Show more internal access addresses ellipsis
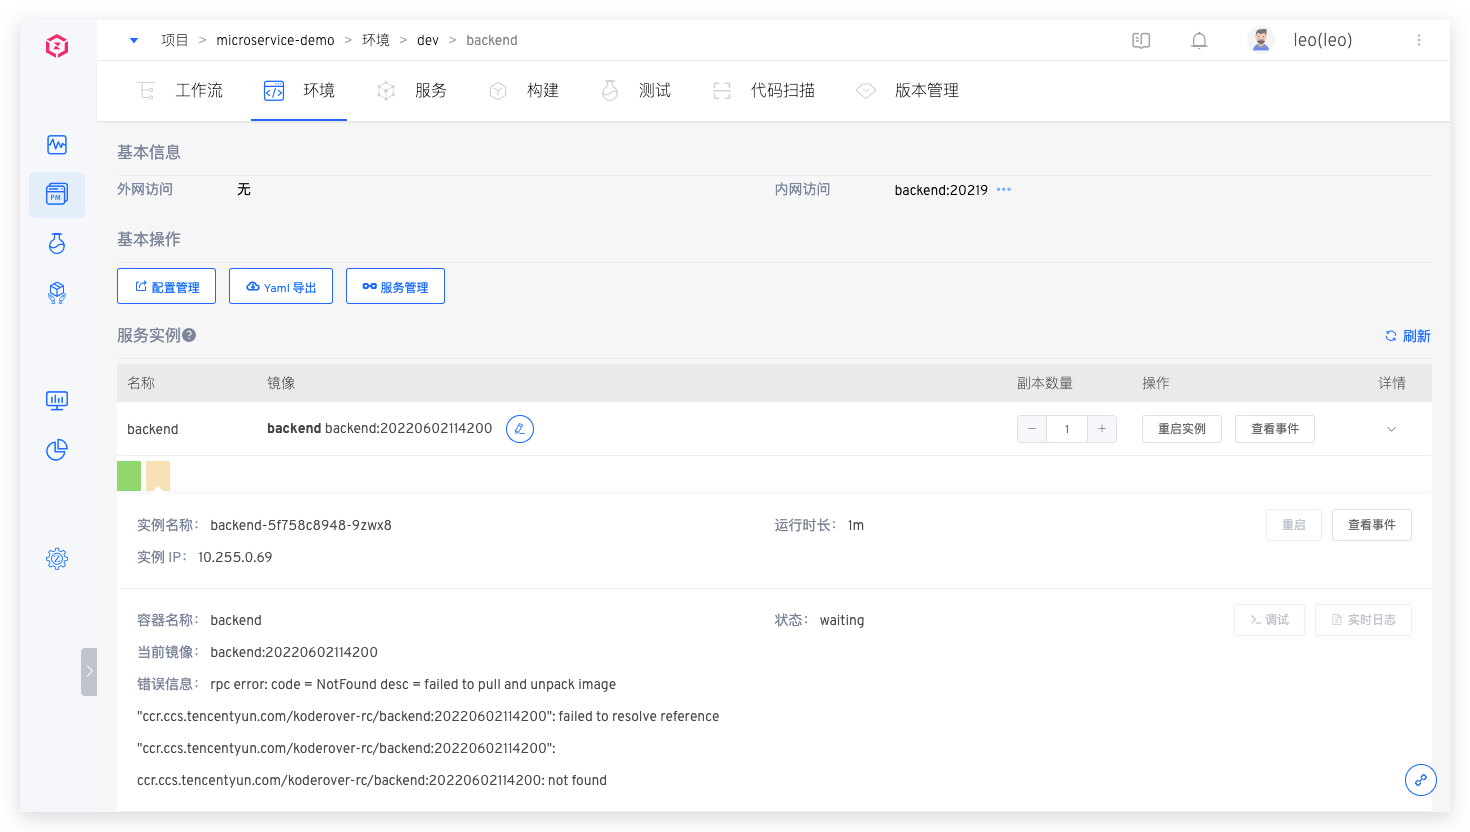Image resolution: width=1470 pixels, height=832 pixels. pos(1004,189)
